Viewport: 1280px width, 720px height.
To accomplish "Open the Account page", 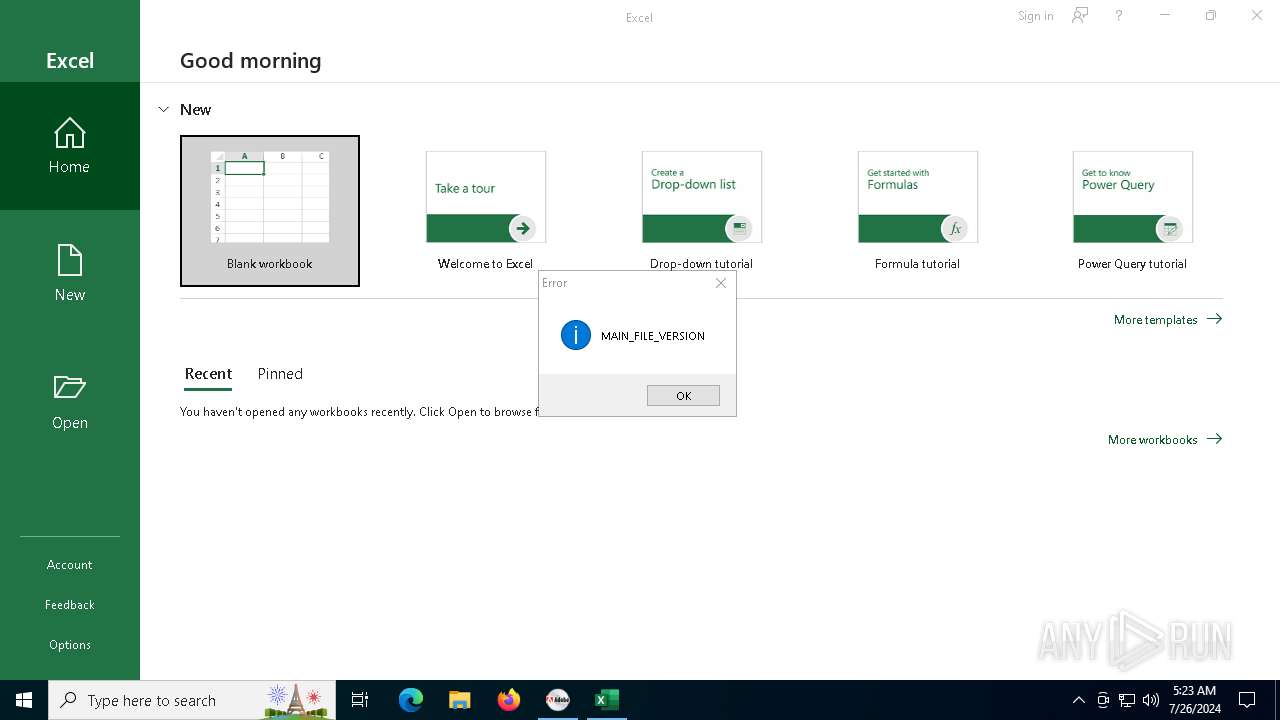I will point(70,565).
